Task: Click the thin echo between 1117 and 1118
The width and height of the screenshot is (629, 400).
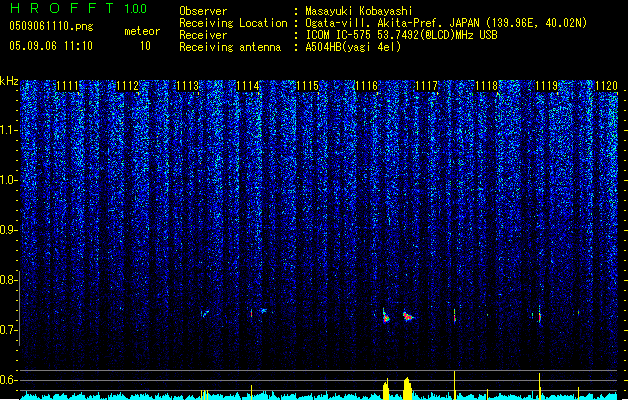Action: tap(455, 315)
